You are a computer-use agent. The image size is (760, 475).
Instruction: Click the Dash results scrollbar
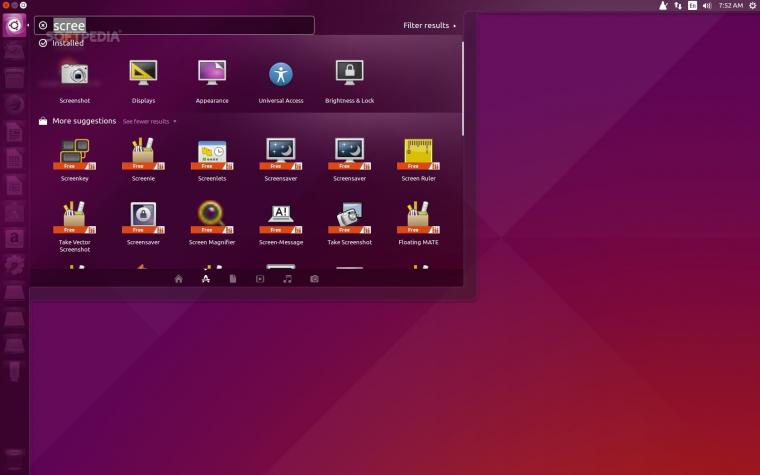coord(462,89)
